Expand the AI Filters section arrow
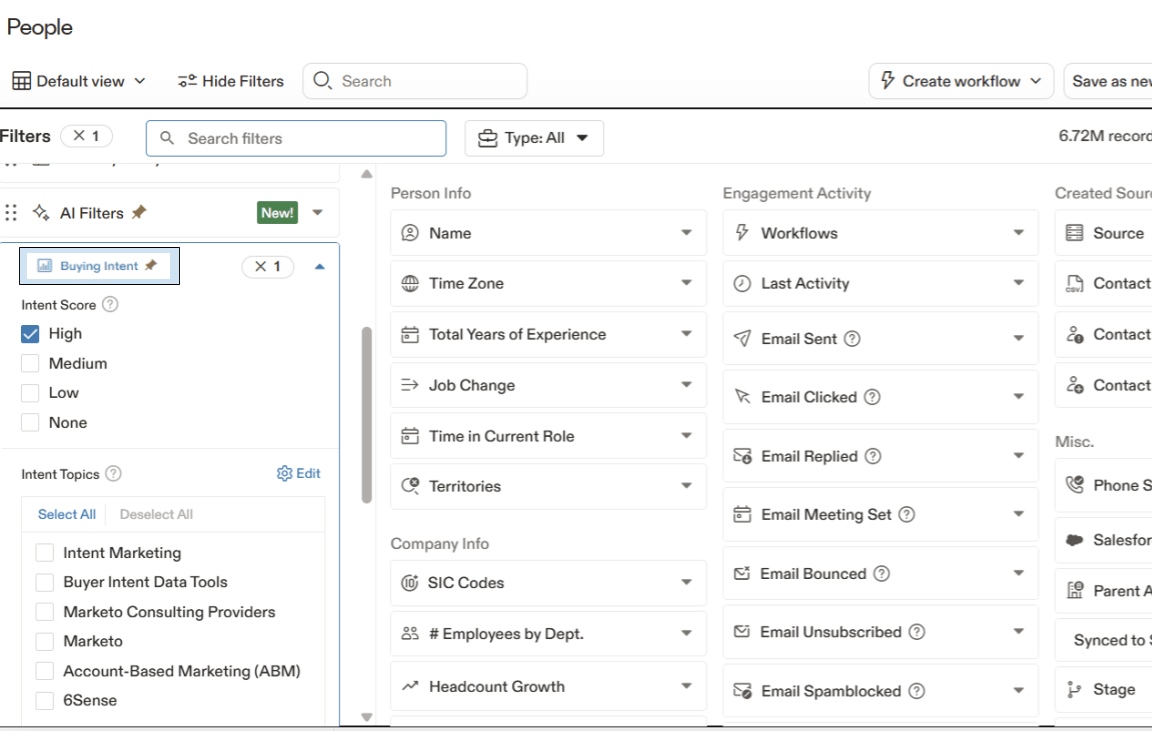 317,212
